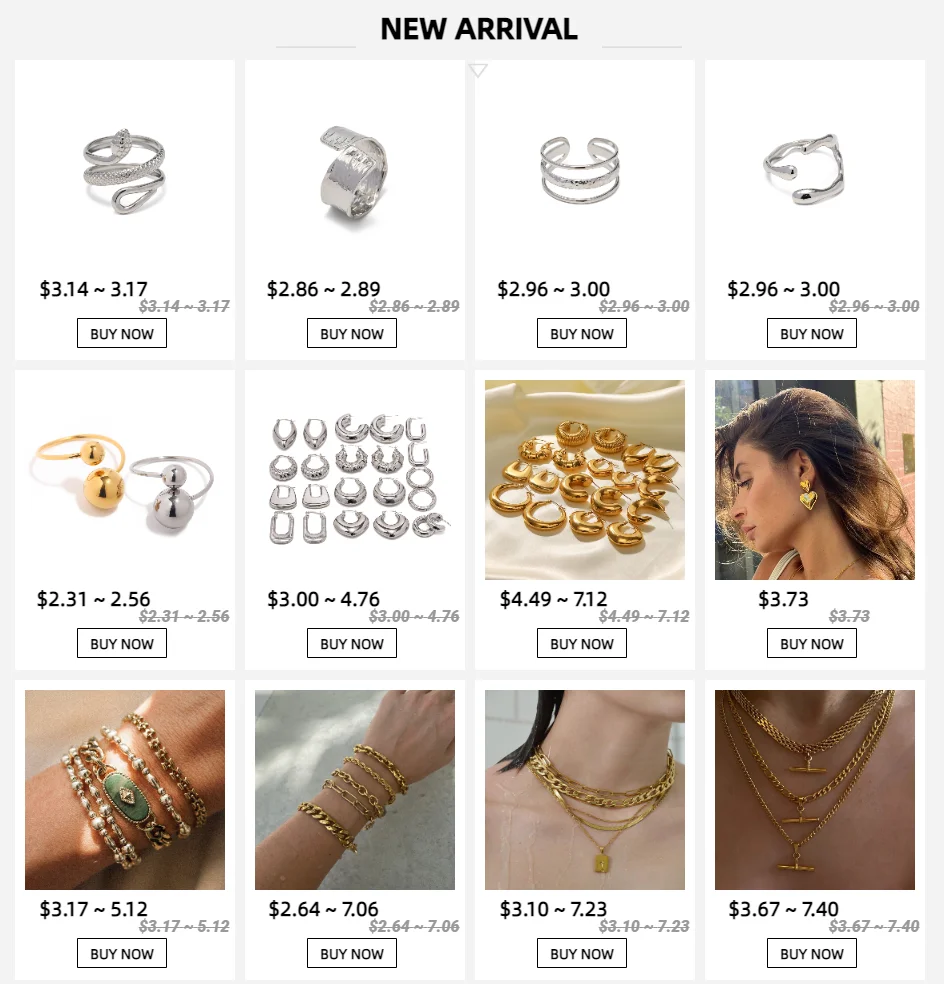
Task: Select the woman wearing heart earring photo
Action: coord(815,480)
